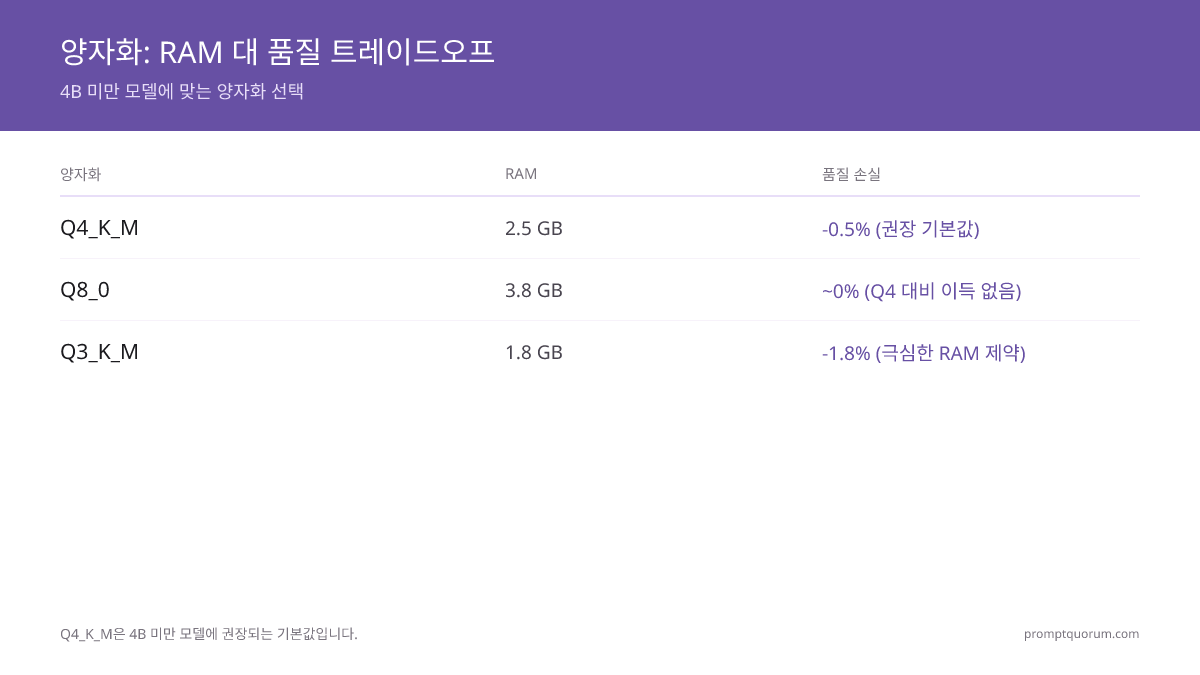Open the promptquorum.com link

1081,634
